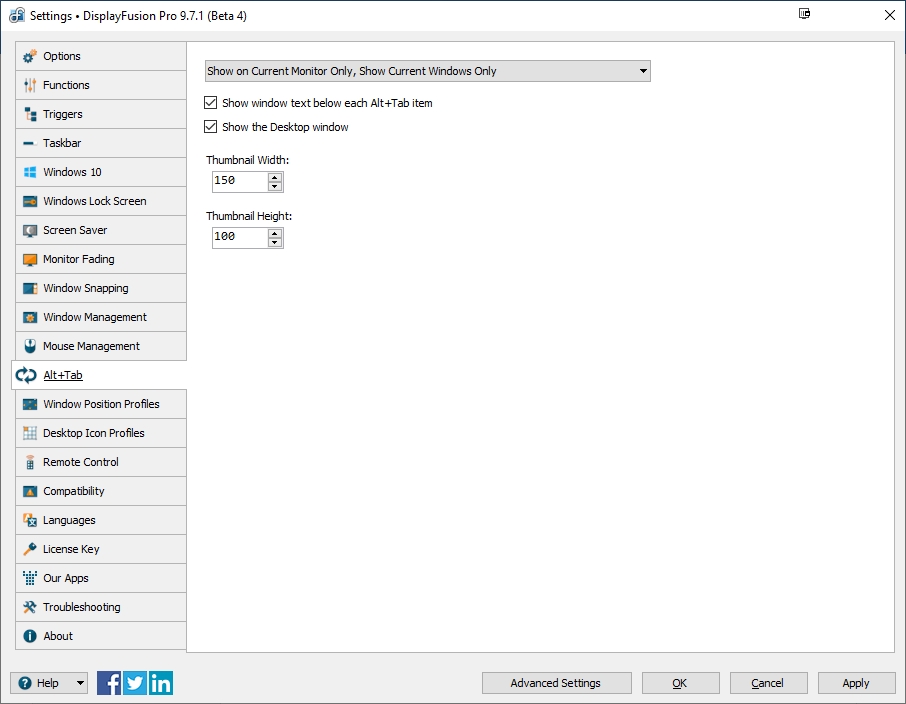Click the Screen Saver icon in sidebar
The height and width of the screenshot is (704, 906).
point(30,230)
